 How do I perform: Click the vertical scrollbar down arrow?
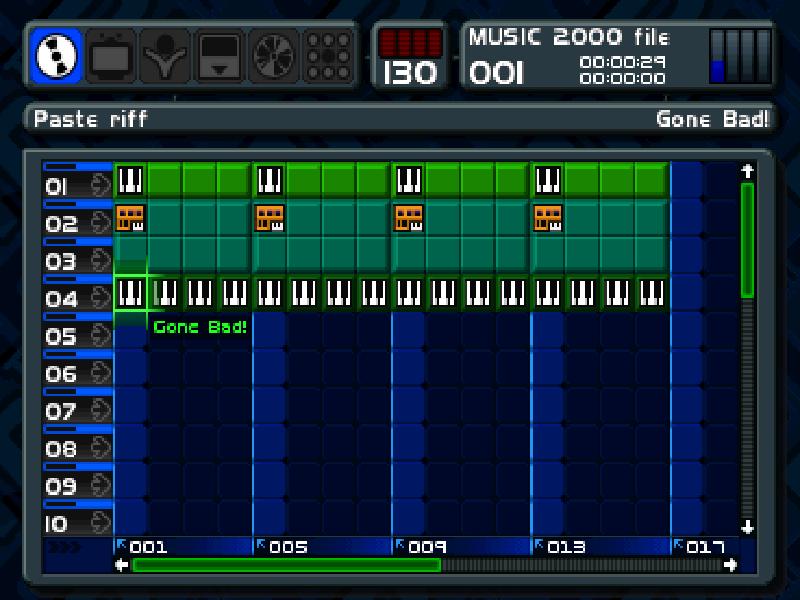[747, 527]
